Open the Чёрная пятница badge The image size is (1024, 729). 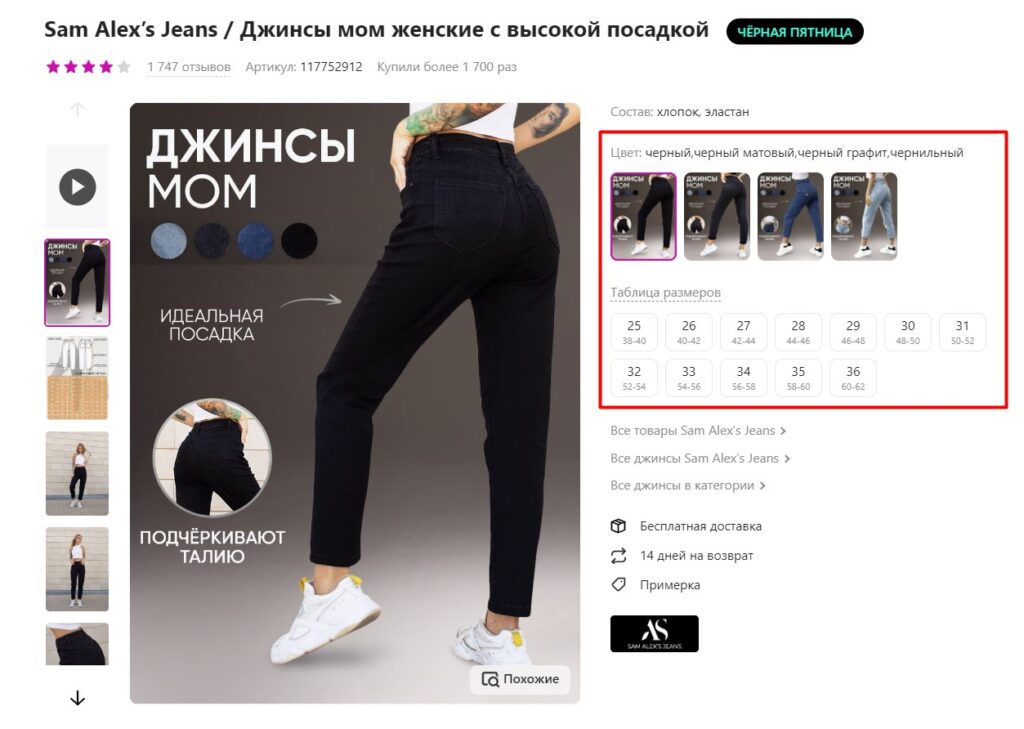coord(795,32)
